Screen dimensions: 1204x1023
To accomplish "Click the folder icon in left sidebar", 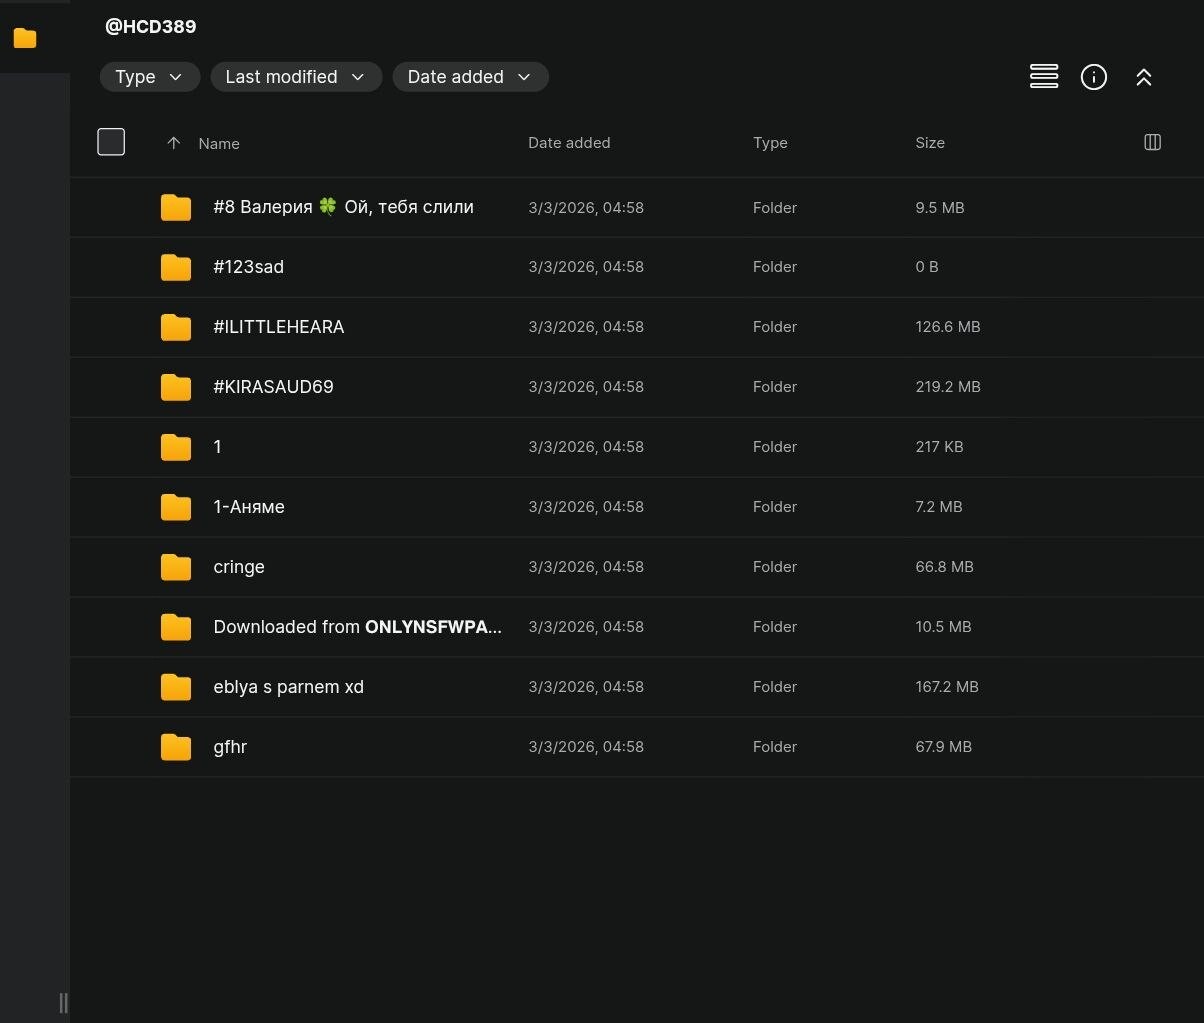I will point(25,38).
